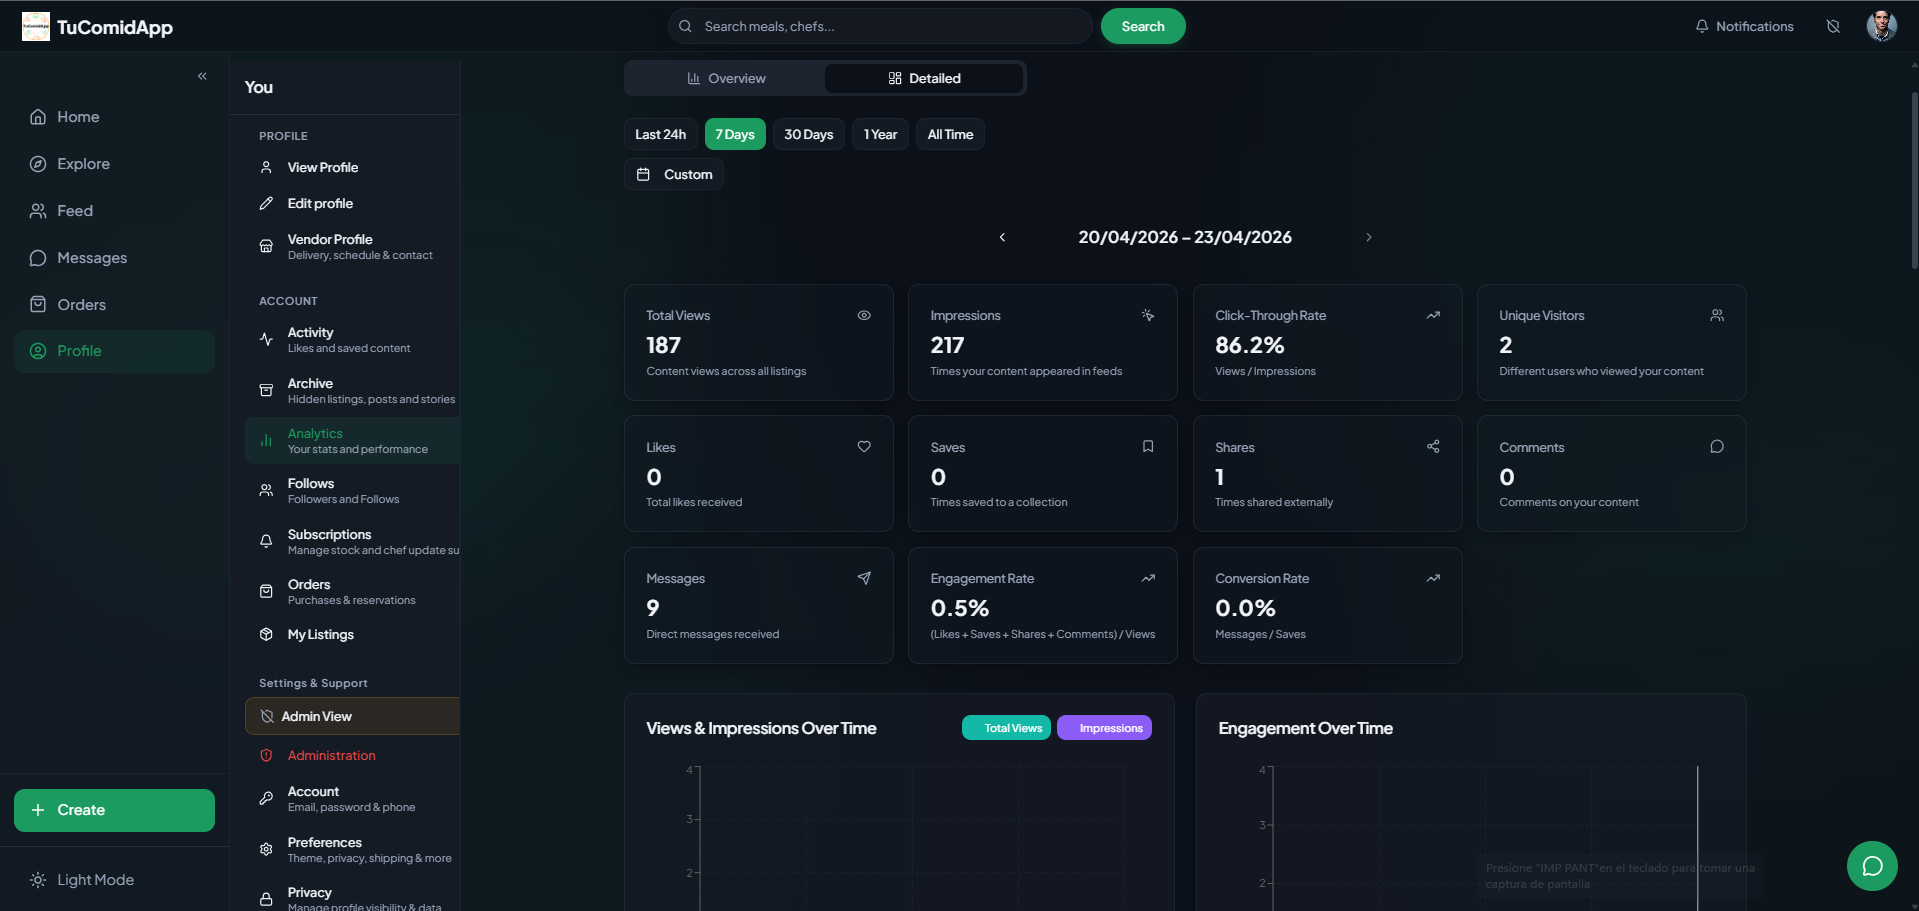Toggle the eye icon on Total Views card
Screen dimensions: 1919x911
(863, 315)
